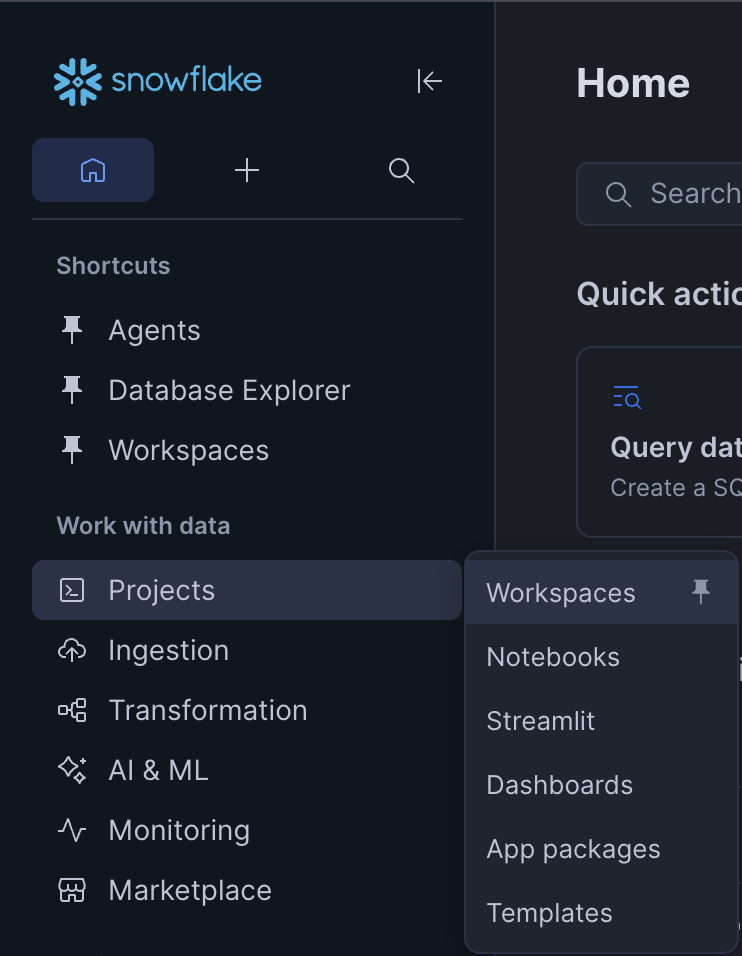The width and height of the screenshot is (742, 956).
Task: Go to the Marketplace
Action: pos(189,890)
